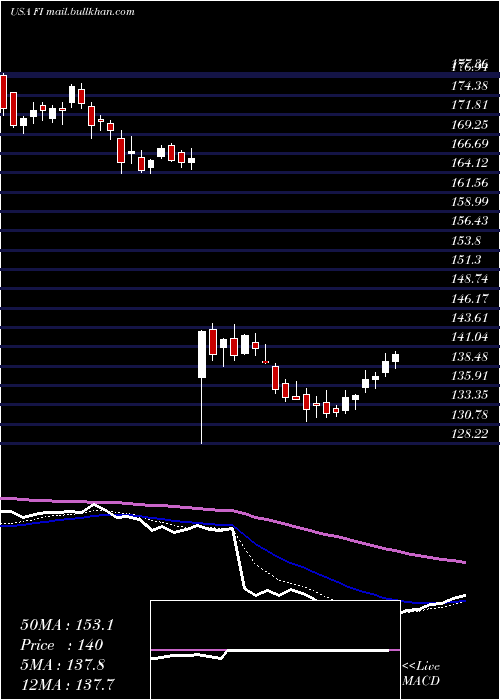Click the 174.38 price axis label

click(470, 86)
